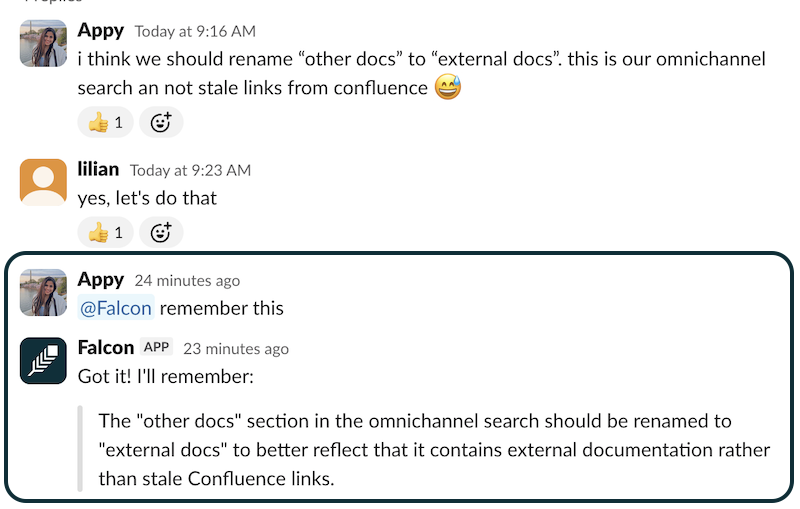Add a reaction to Appy's rename message
The image size is (800, 509).
(161, 122)
